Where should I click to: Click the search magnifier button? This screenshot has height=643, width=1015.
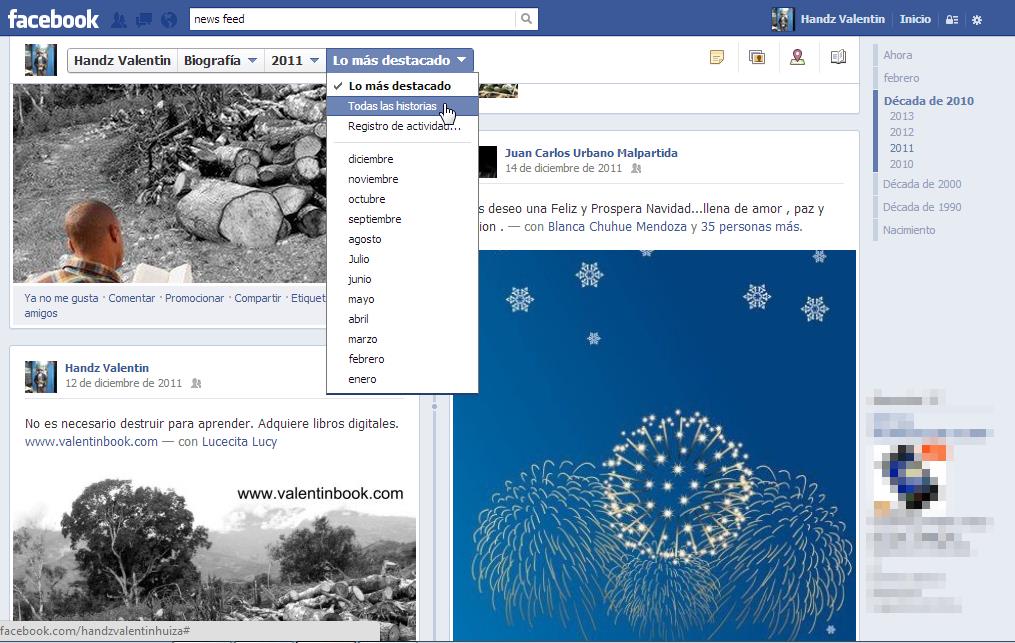coord(526,19)
